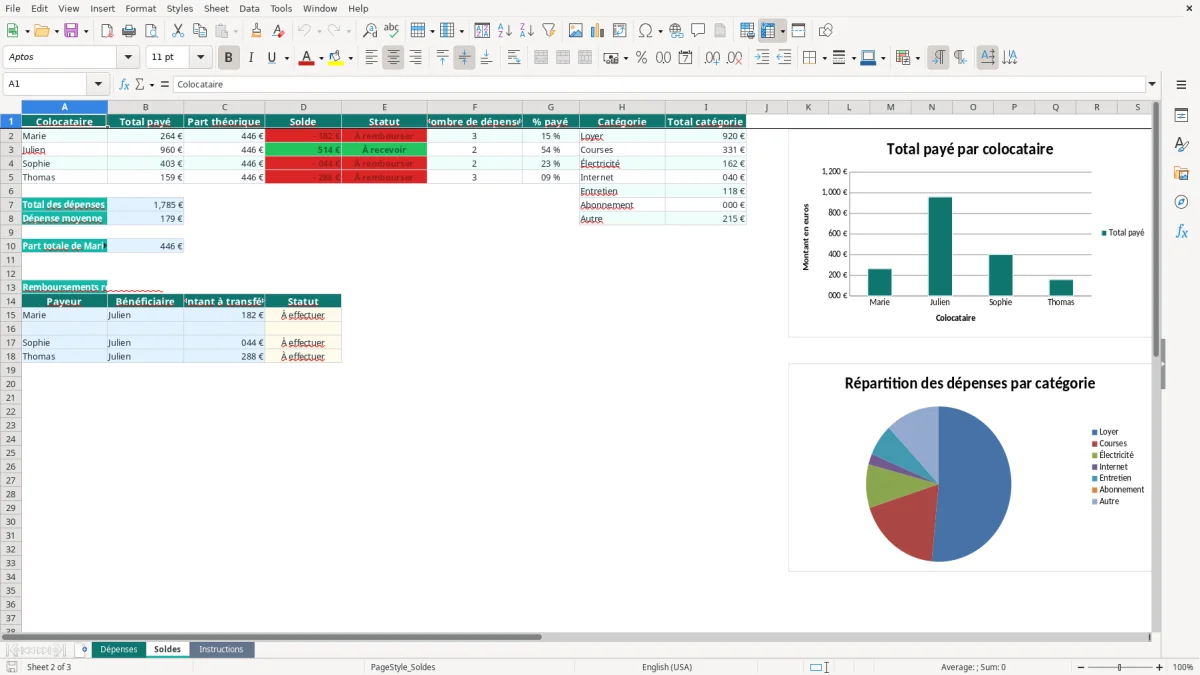Open sidebar Navigator compass icon
The image size is (1200, 675).
[x=1181, y=202]
